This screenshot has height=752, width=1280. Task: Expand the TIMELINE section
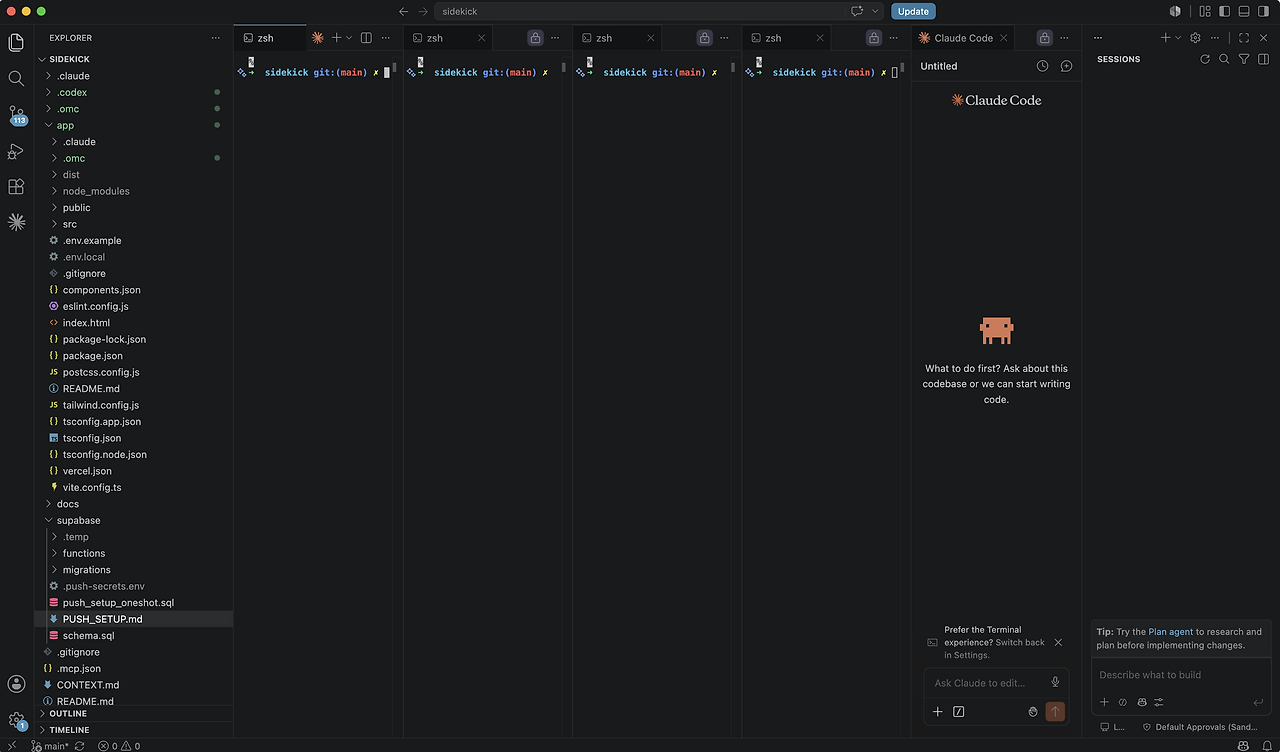(134, 730)
